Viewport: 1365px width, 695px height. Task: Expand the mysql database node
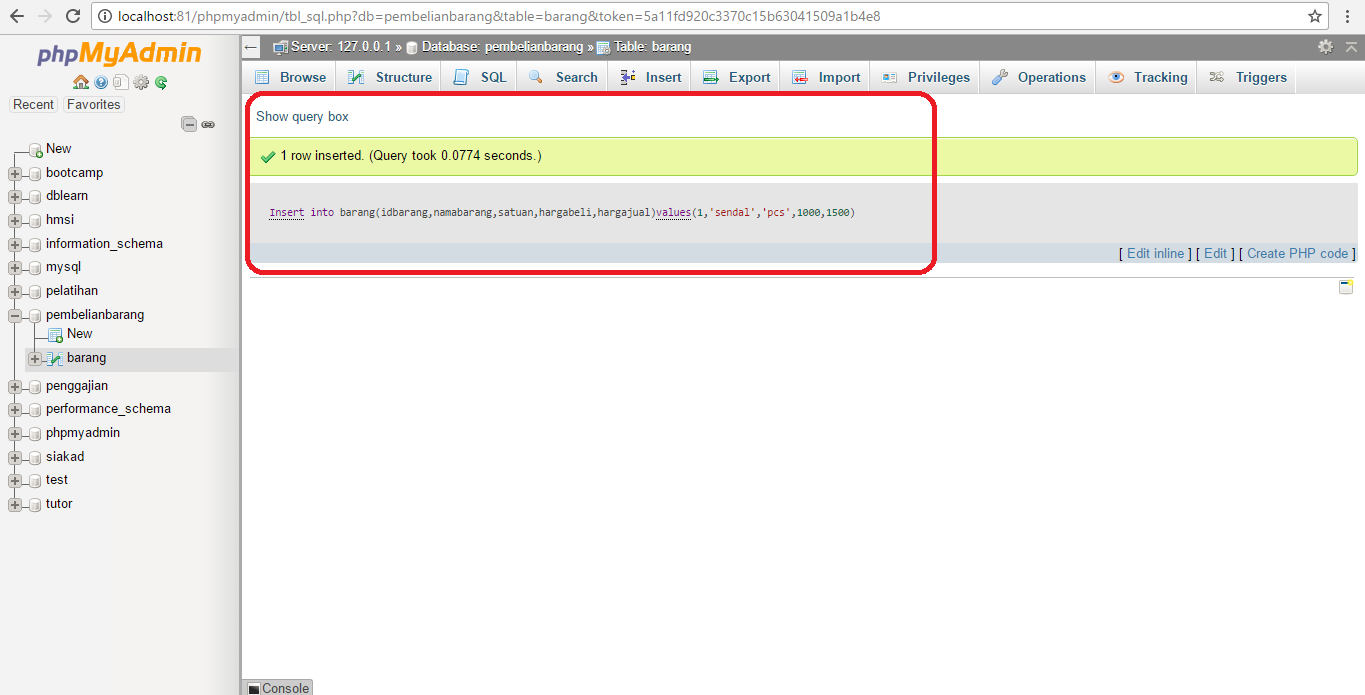13,267
